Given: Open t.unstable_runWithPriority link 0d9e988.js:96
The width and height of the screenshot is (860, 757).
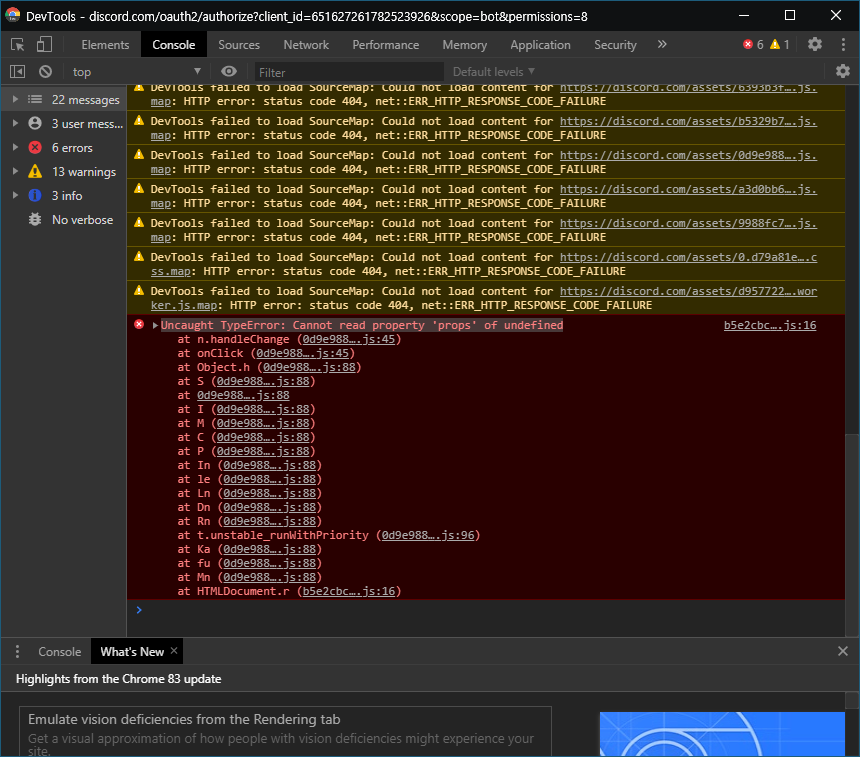Looking at the screenshot, I should click(428, 535).
